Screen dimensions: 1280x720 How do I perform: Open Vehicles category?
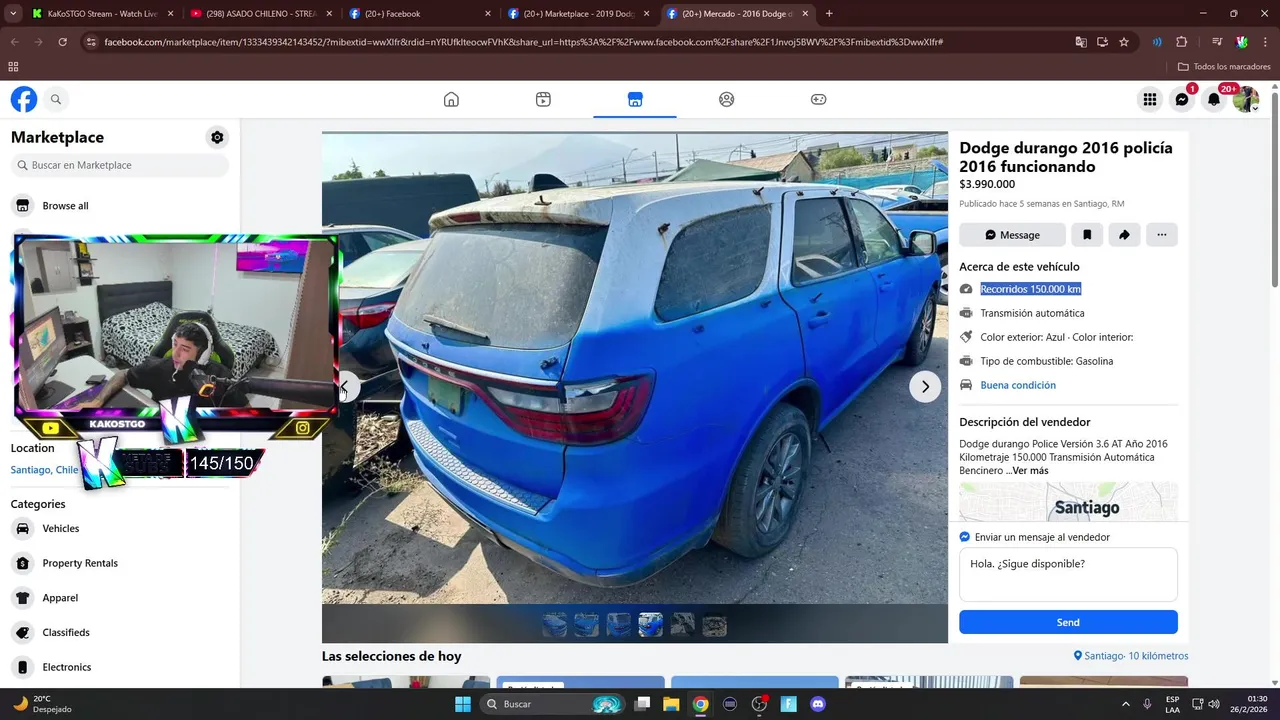coord(120,529)
